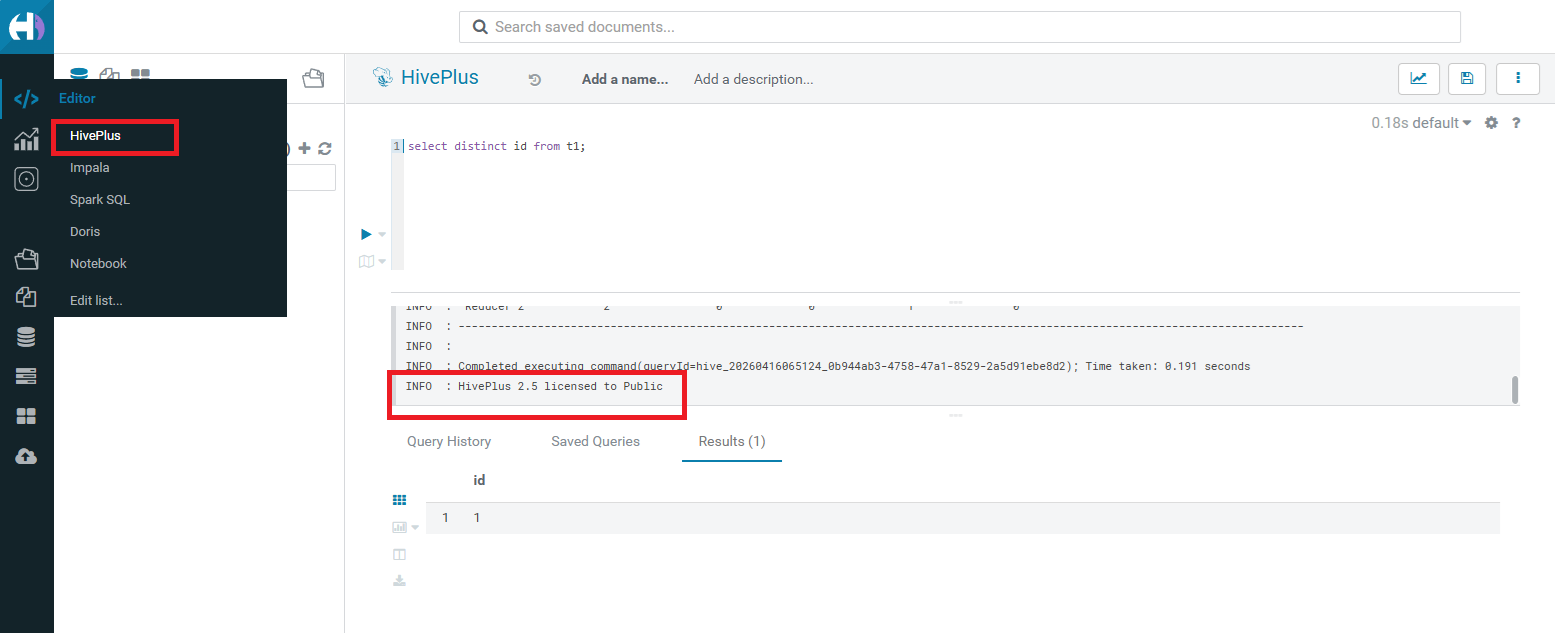Open the Editor code icon in sidebar
The width and height of the screenshot is (1555, 633).
26,98
